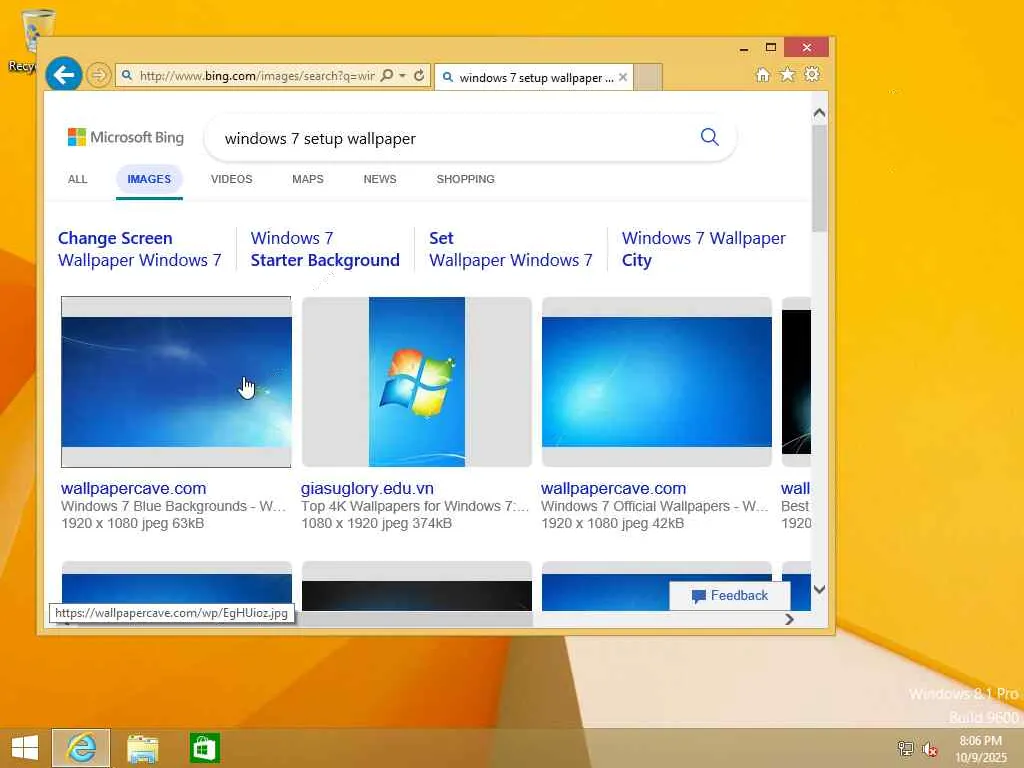Screen dimensions: 1024x768
Task: Click the vertical scrollbar up arrow
Action: pyautogui.click(x=820, y=113)
